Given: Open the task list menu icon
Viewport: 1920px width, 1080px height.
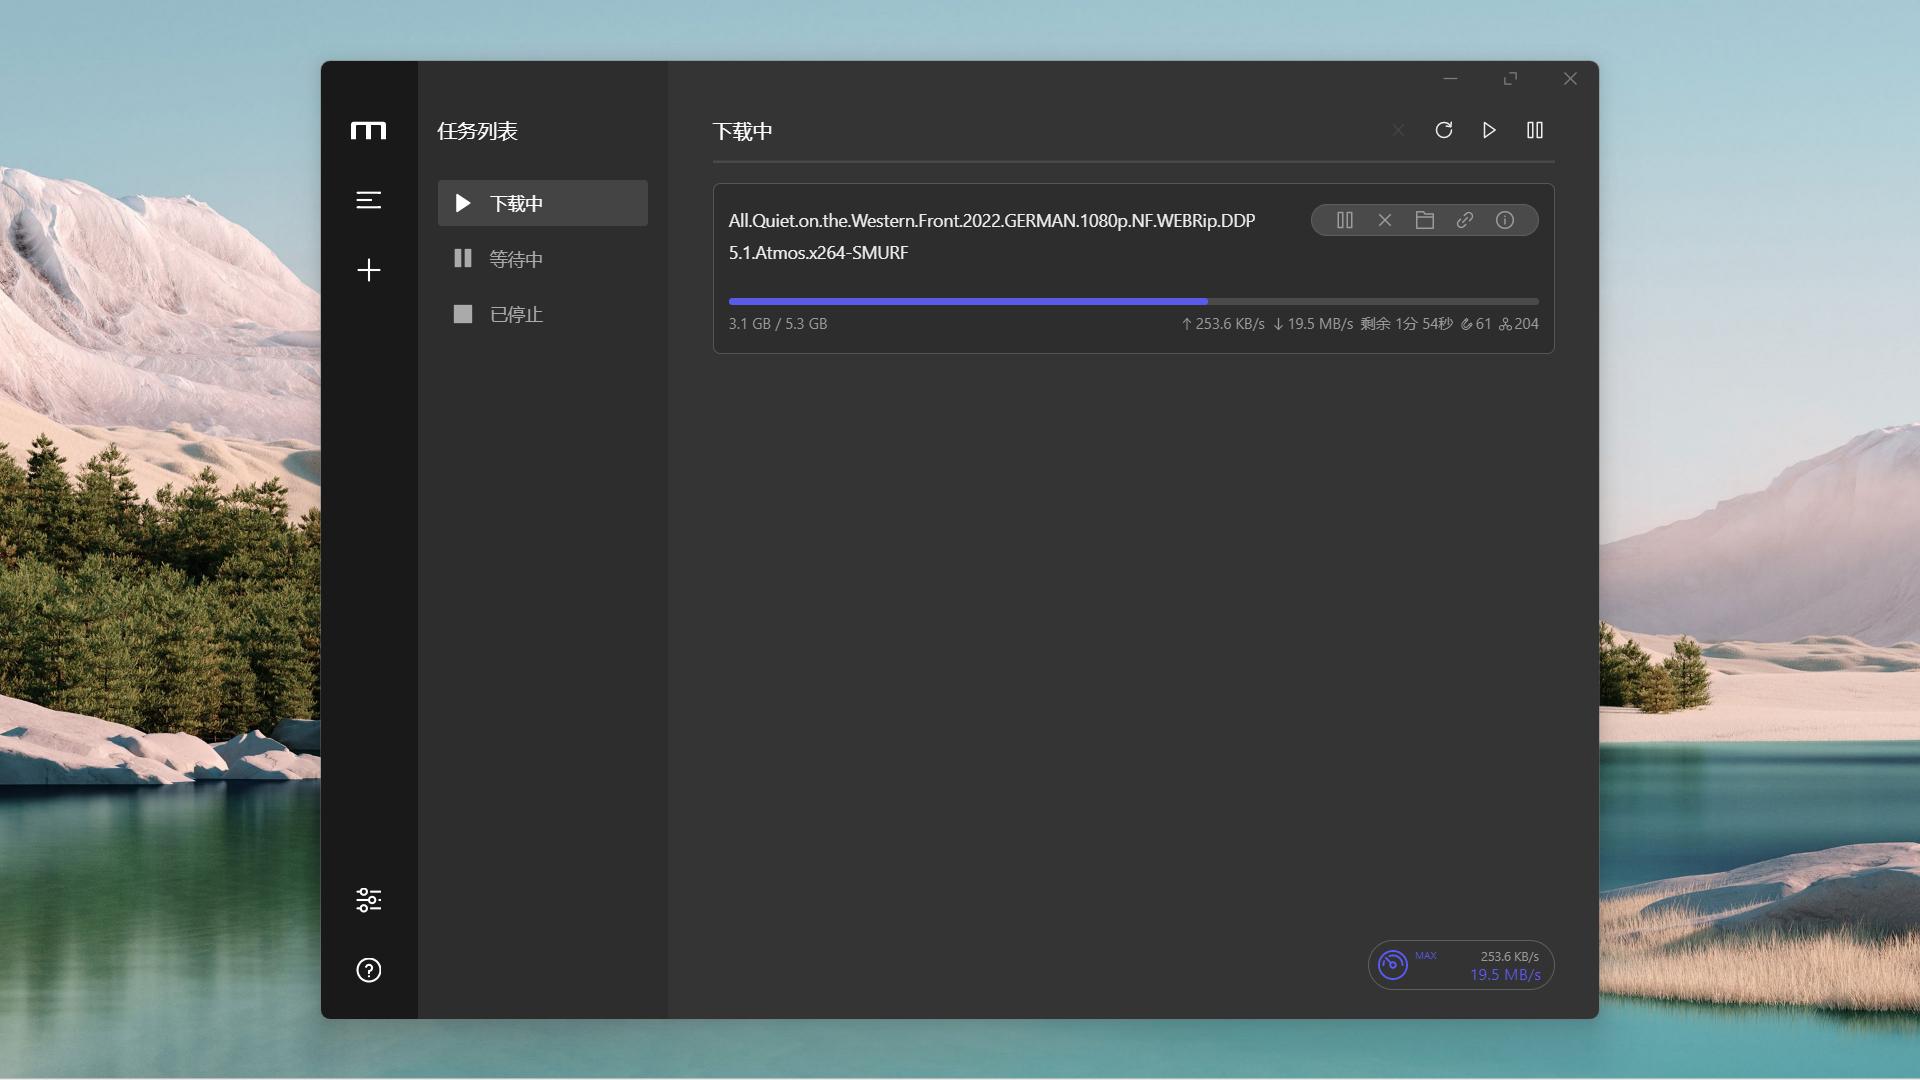Looking at the screenshot, I should tap(368, 200).
